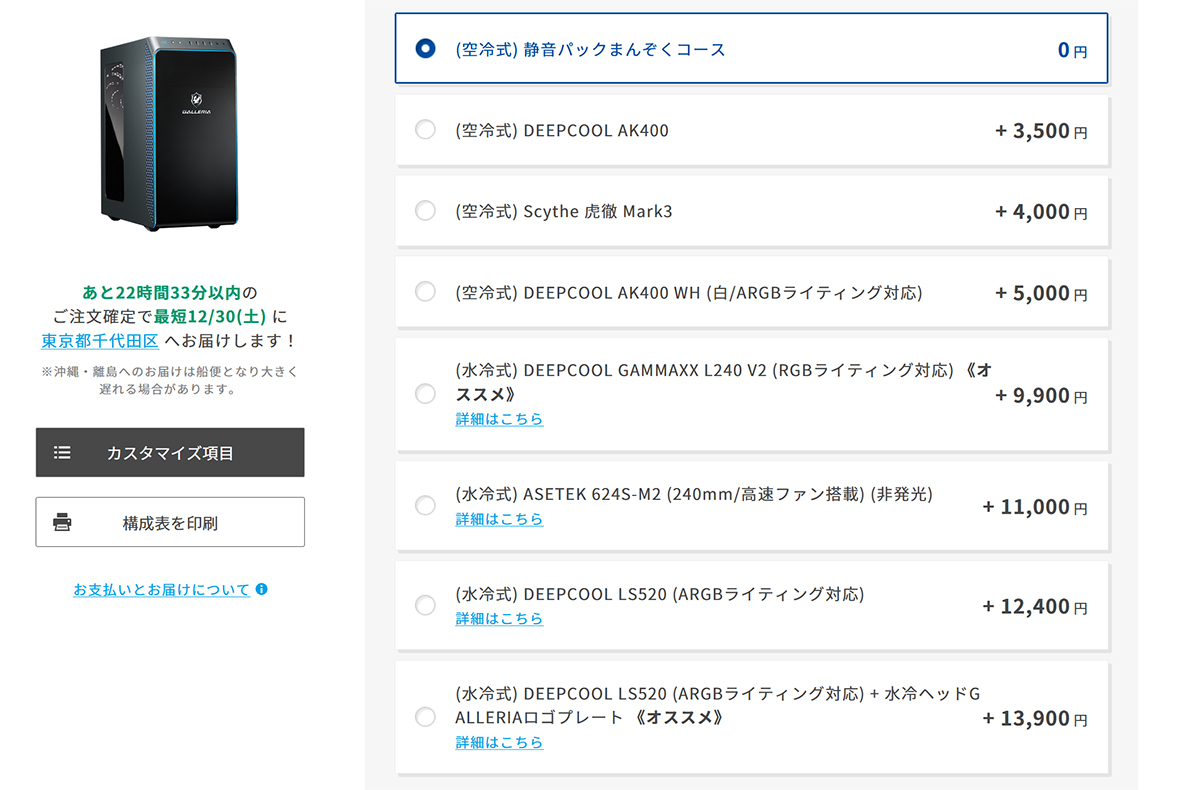Open 詳細はこちら link under ASETEK 624S-M2

click(x=499, y=519)
